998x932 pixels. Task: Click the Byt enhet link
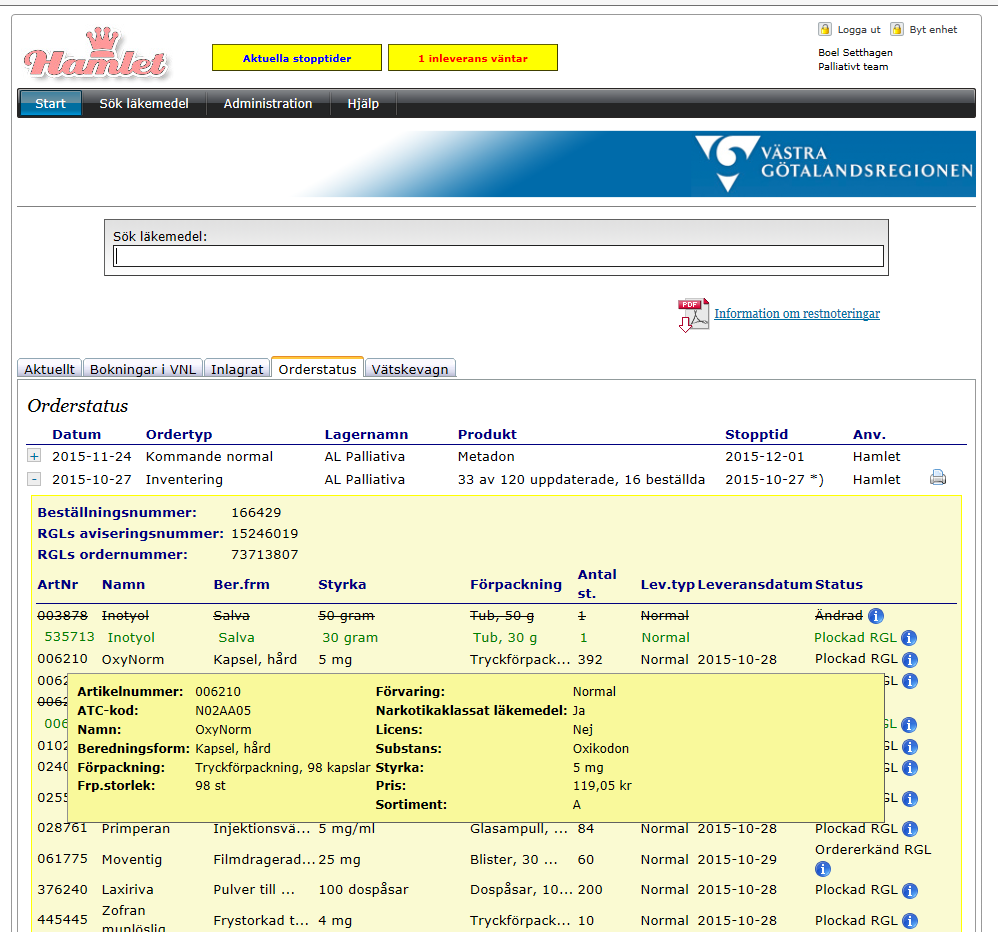click(933, 29)
